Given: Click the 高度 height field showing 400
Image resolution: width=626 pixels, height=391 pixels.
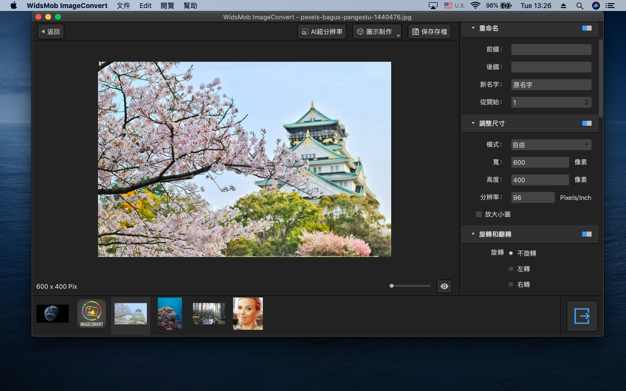Looking at the screenshot, I should pos(540,180).
